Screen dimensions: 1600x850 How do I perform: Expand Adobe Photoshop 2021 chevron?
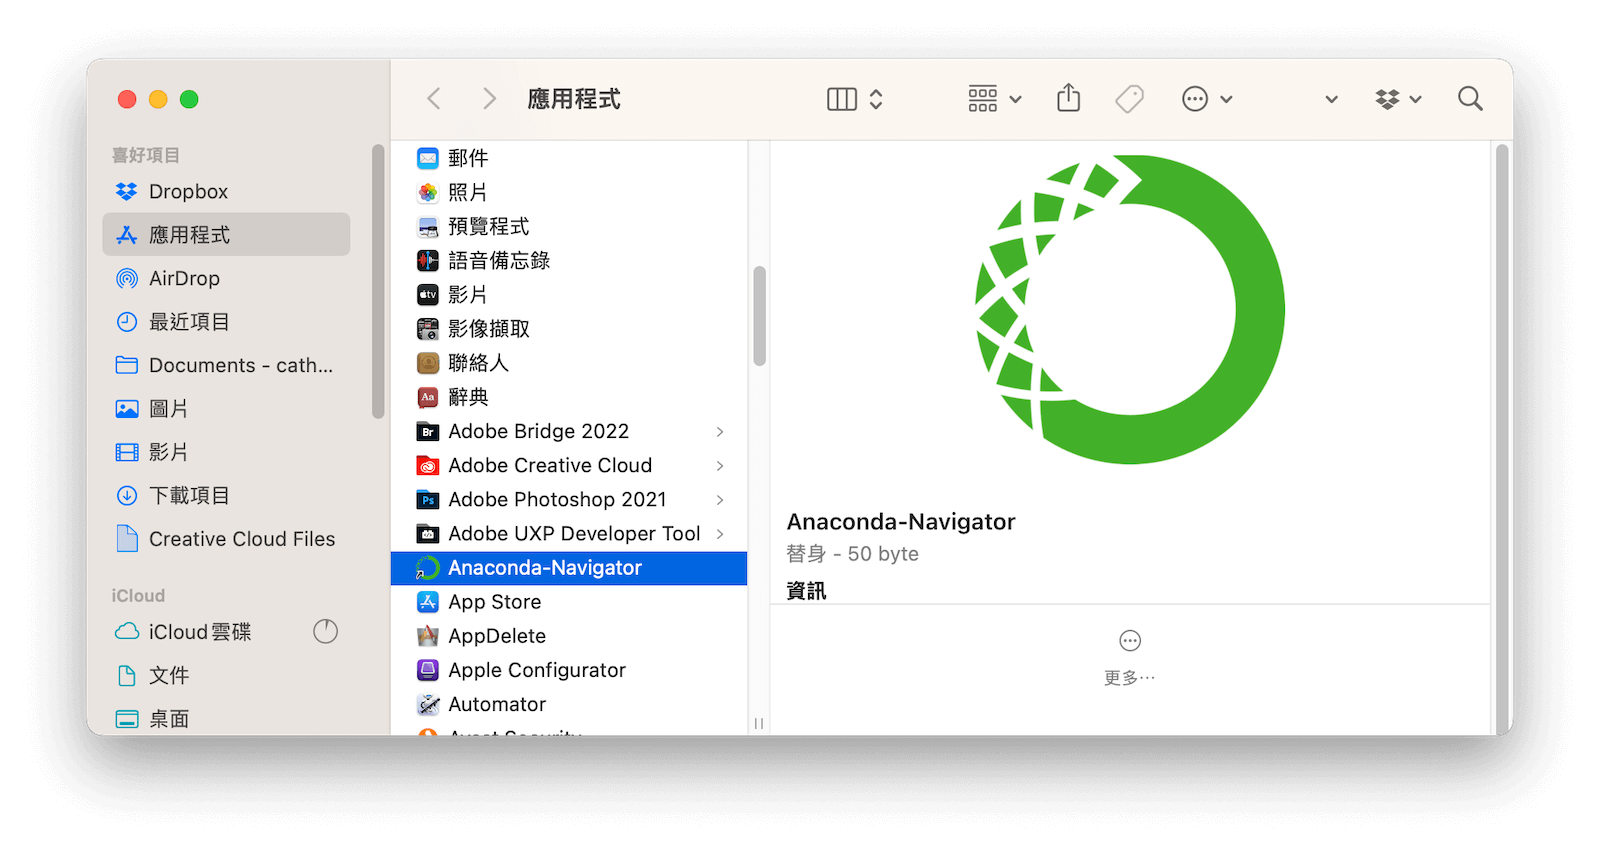point(720,499)
